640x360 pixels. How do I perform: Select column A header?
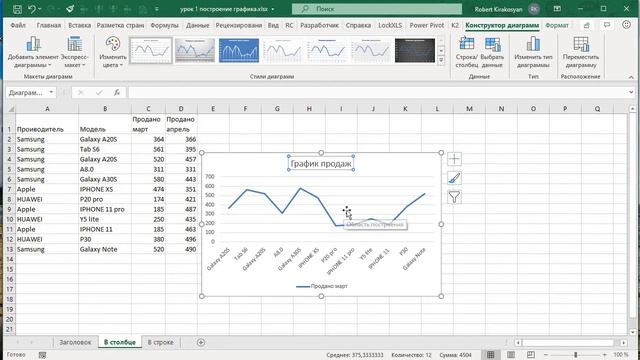tap(47, 109)
